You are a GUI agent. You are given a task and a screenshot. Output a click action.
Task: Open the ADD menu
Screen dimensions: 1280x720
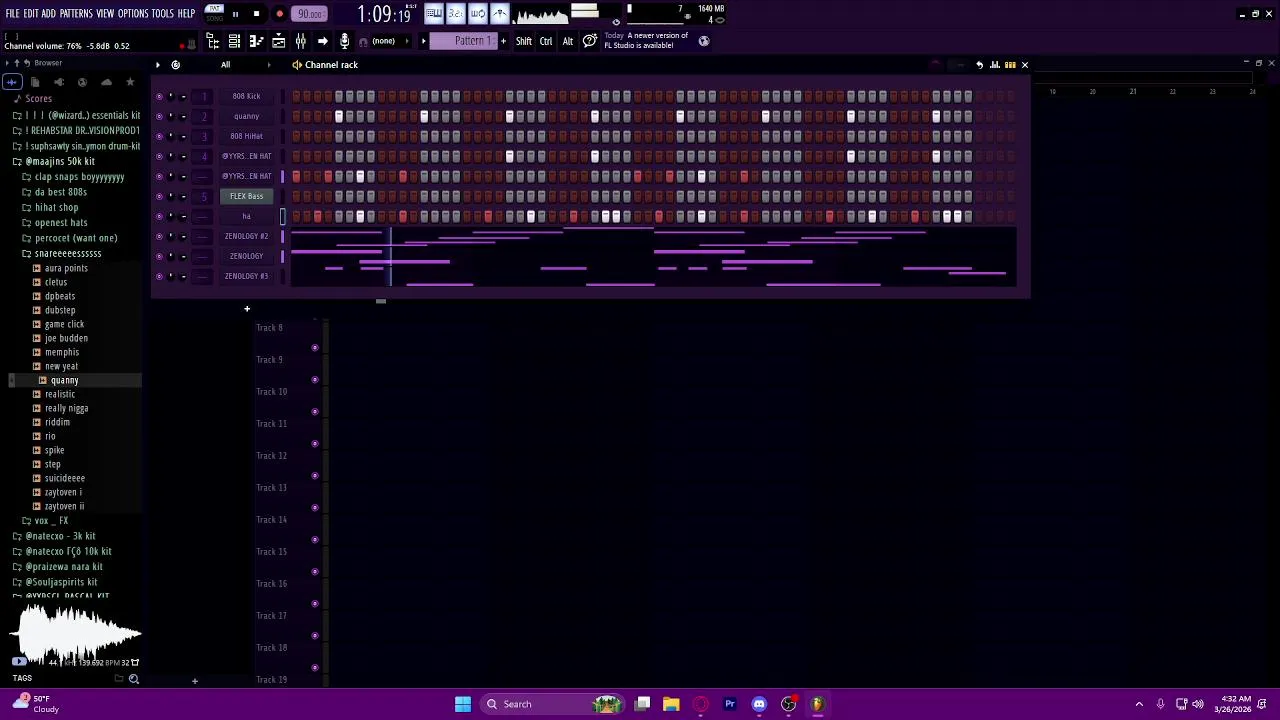pyautogui.click(x=49, y=13)
